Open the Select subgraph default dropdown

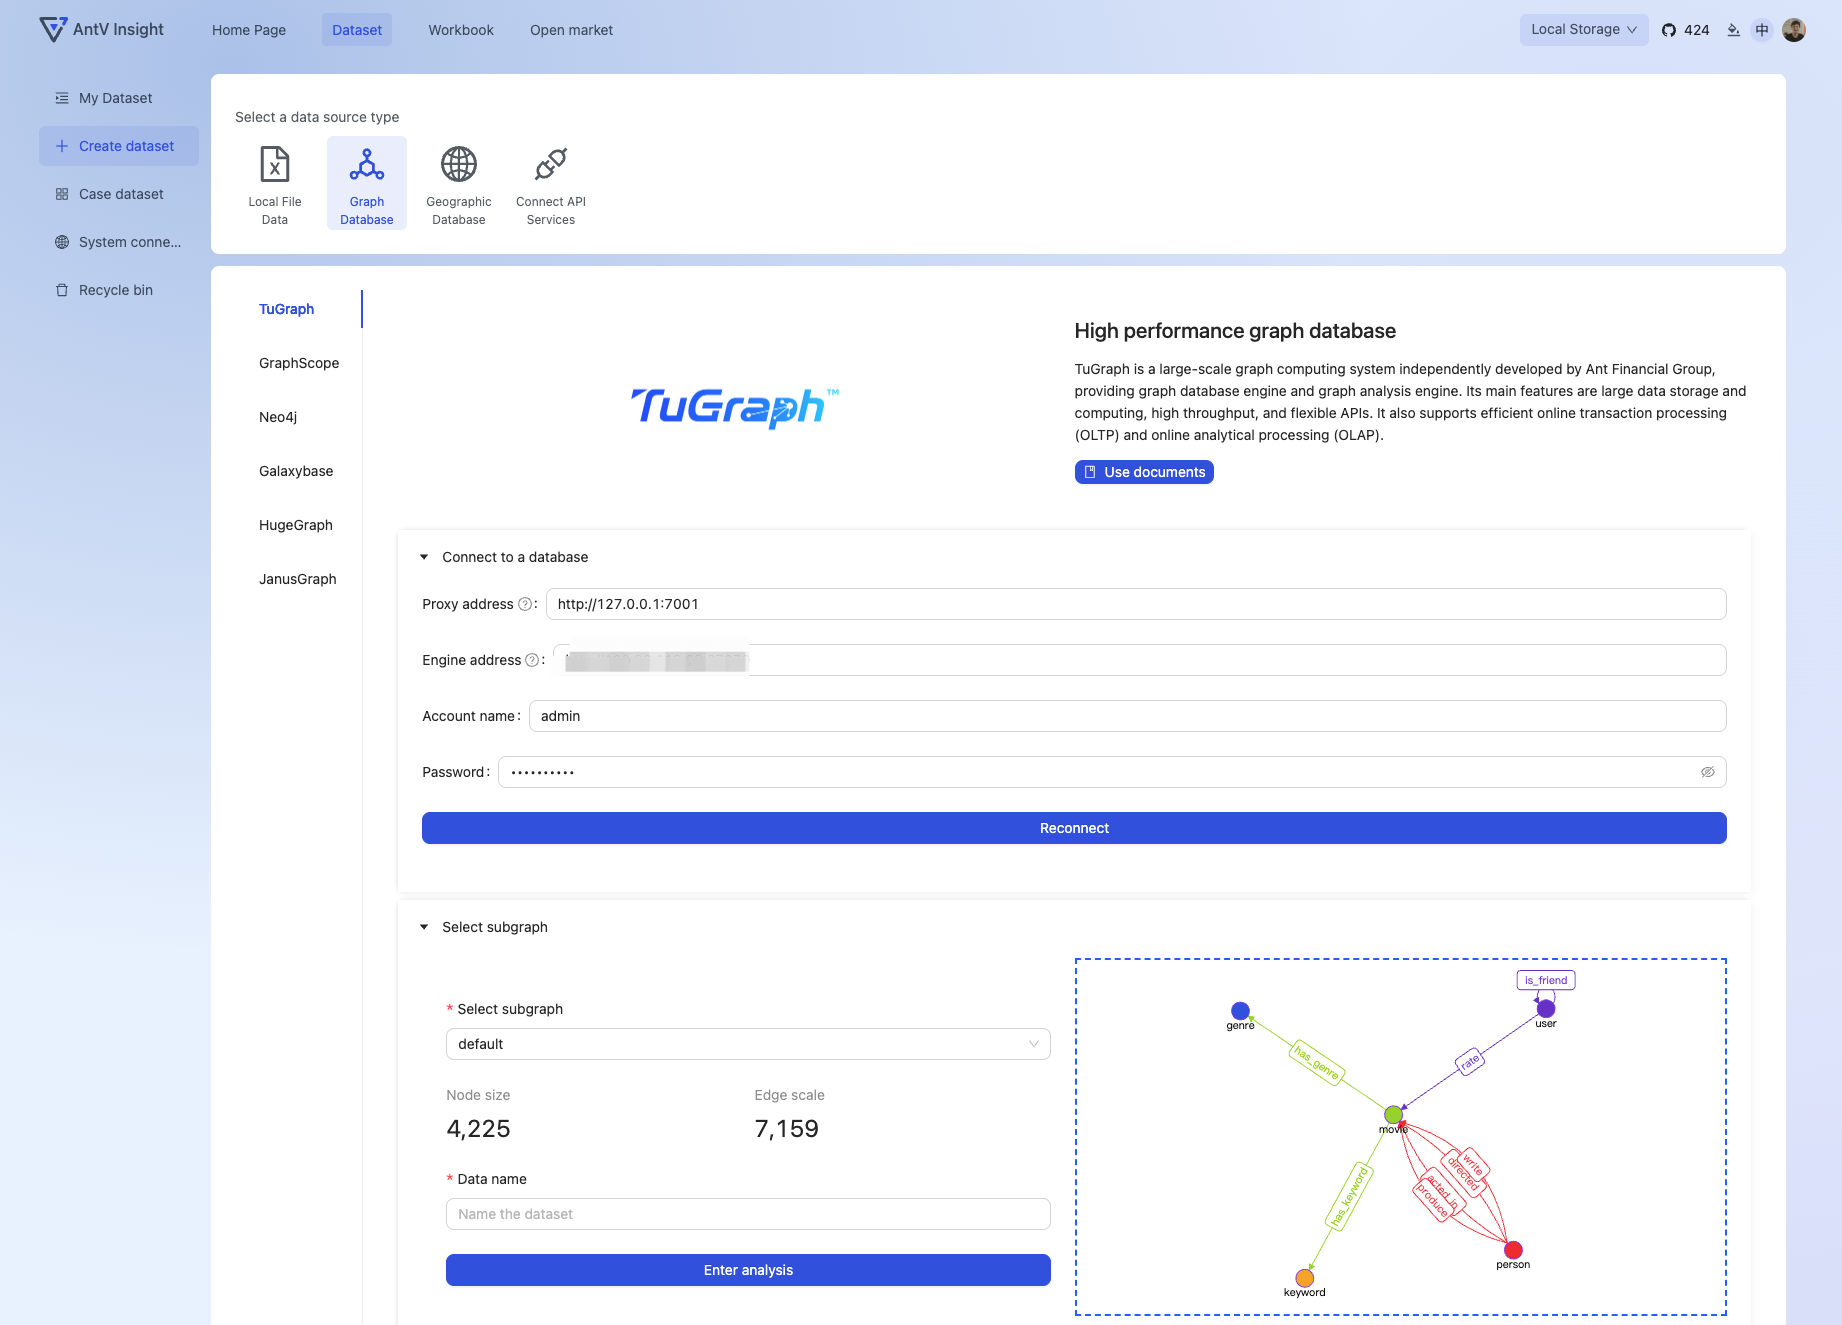point(748,1044)
